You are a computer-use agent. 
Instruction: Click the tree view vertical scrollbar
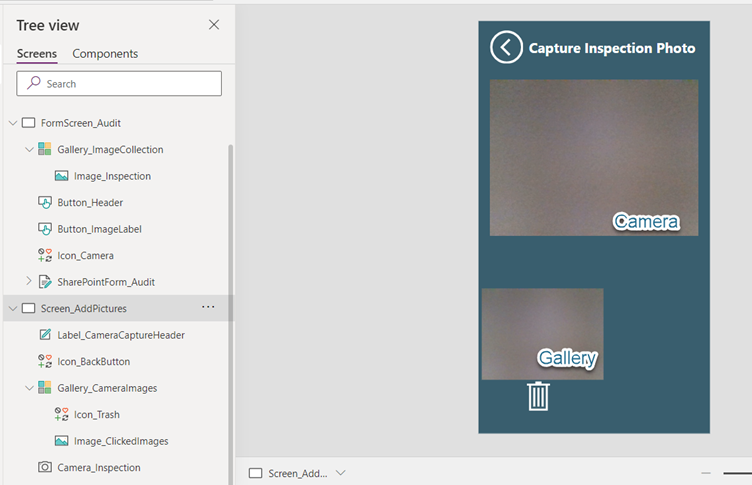coord(231,314)
